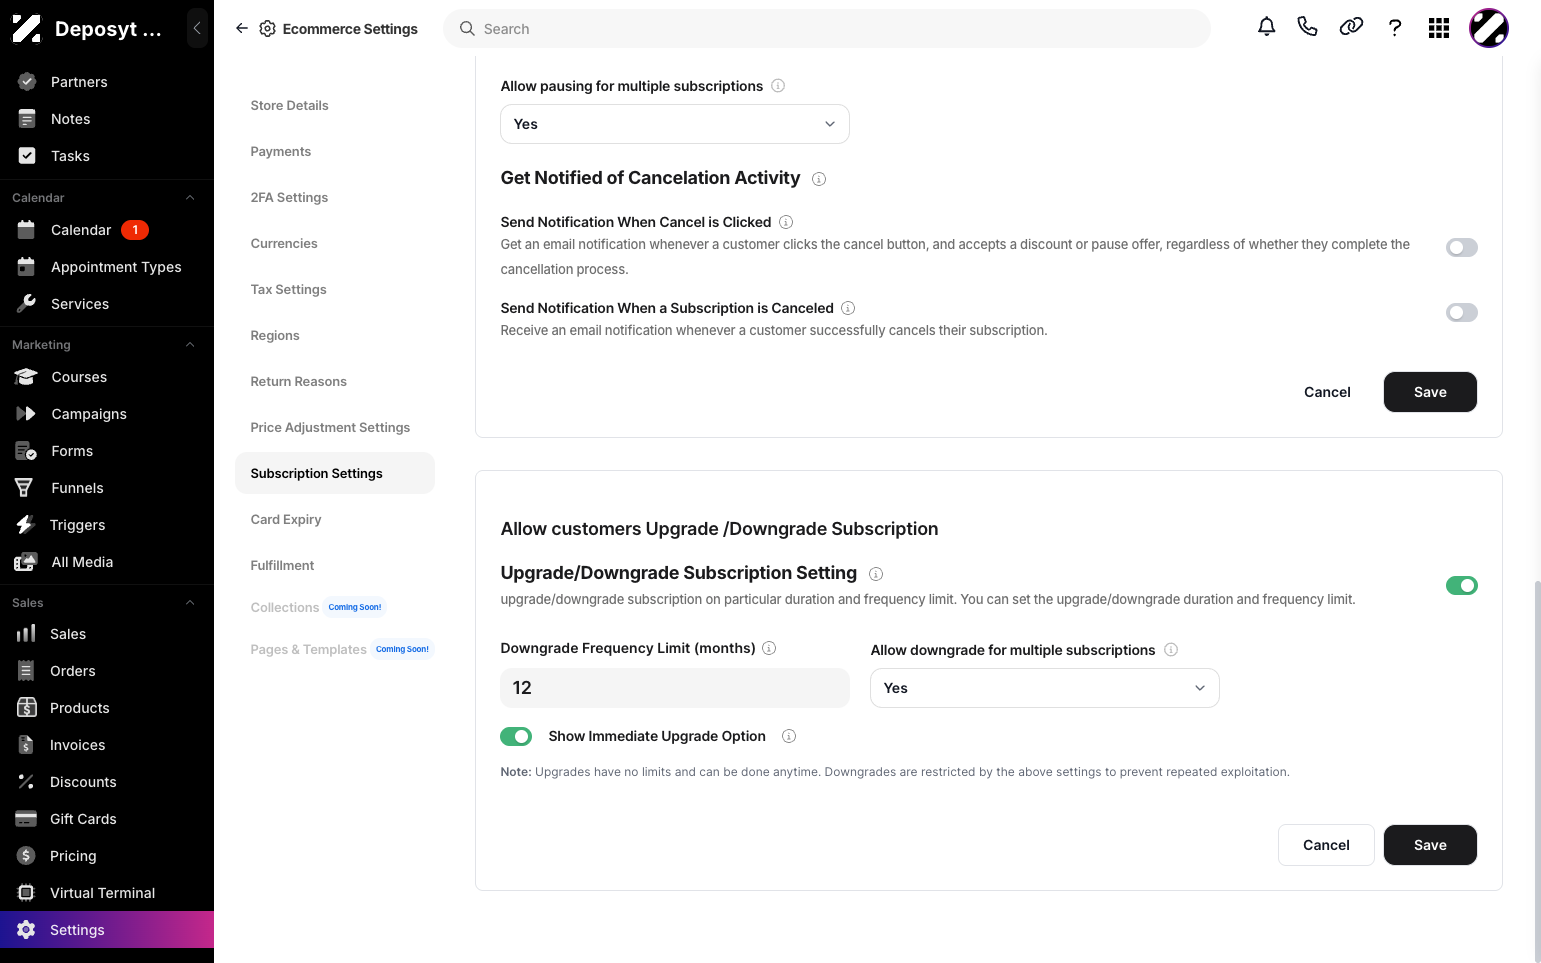1541x963 pixels.
Task: Open the notifications bell
Action: (1266, 27)
